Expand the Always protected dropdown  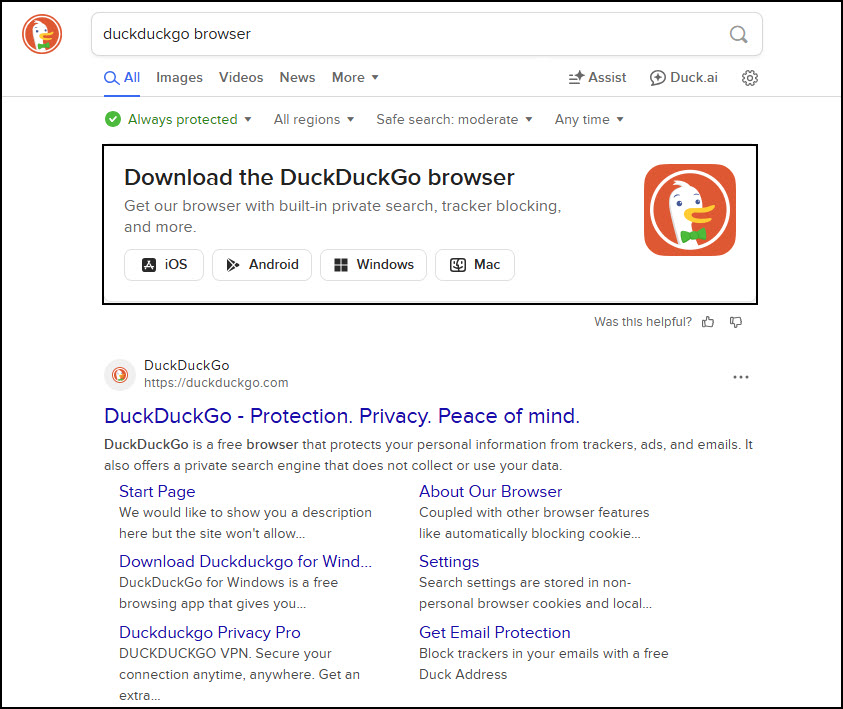tap(178, 120)
